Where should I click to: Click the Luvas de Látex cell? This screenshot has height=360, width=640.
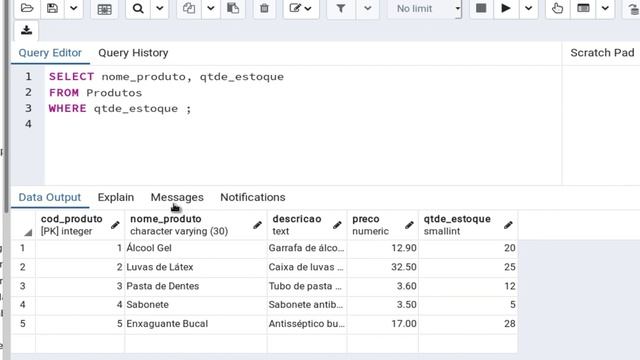[x=196, y=267]
